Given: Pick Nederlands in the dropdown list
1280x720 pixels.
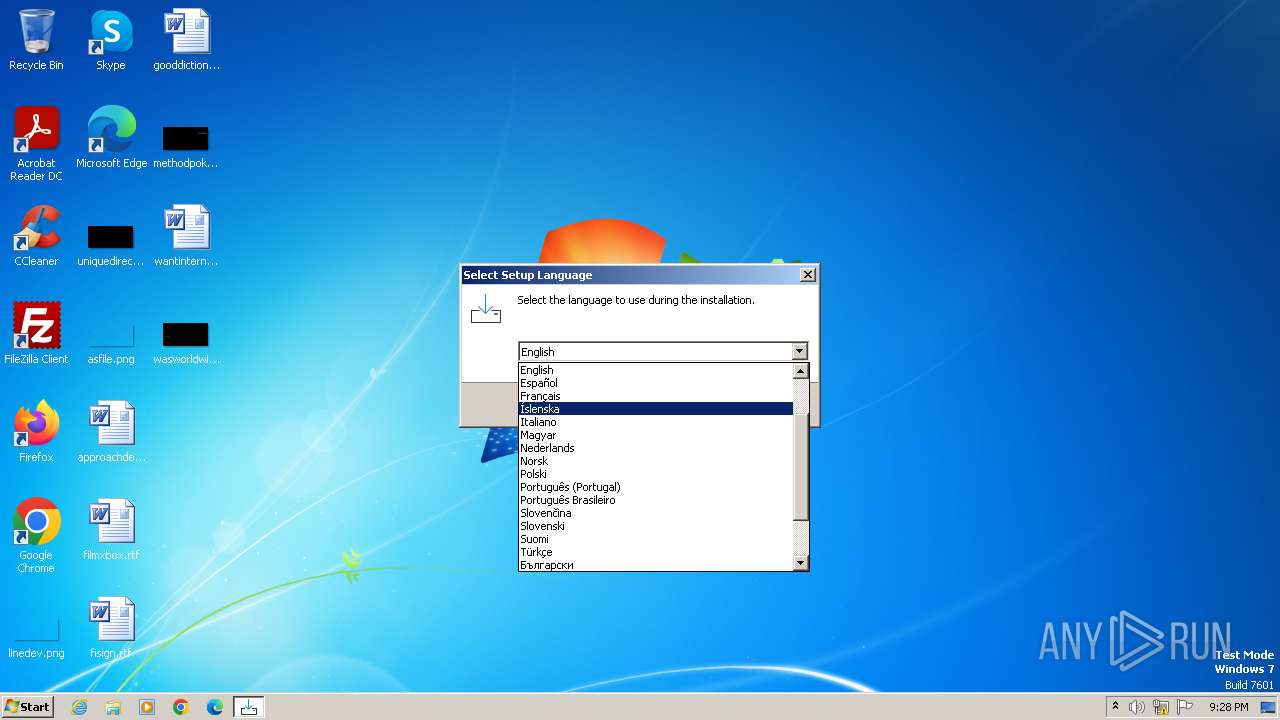Looking at the screenshot, I should [x=655, y=448].
